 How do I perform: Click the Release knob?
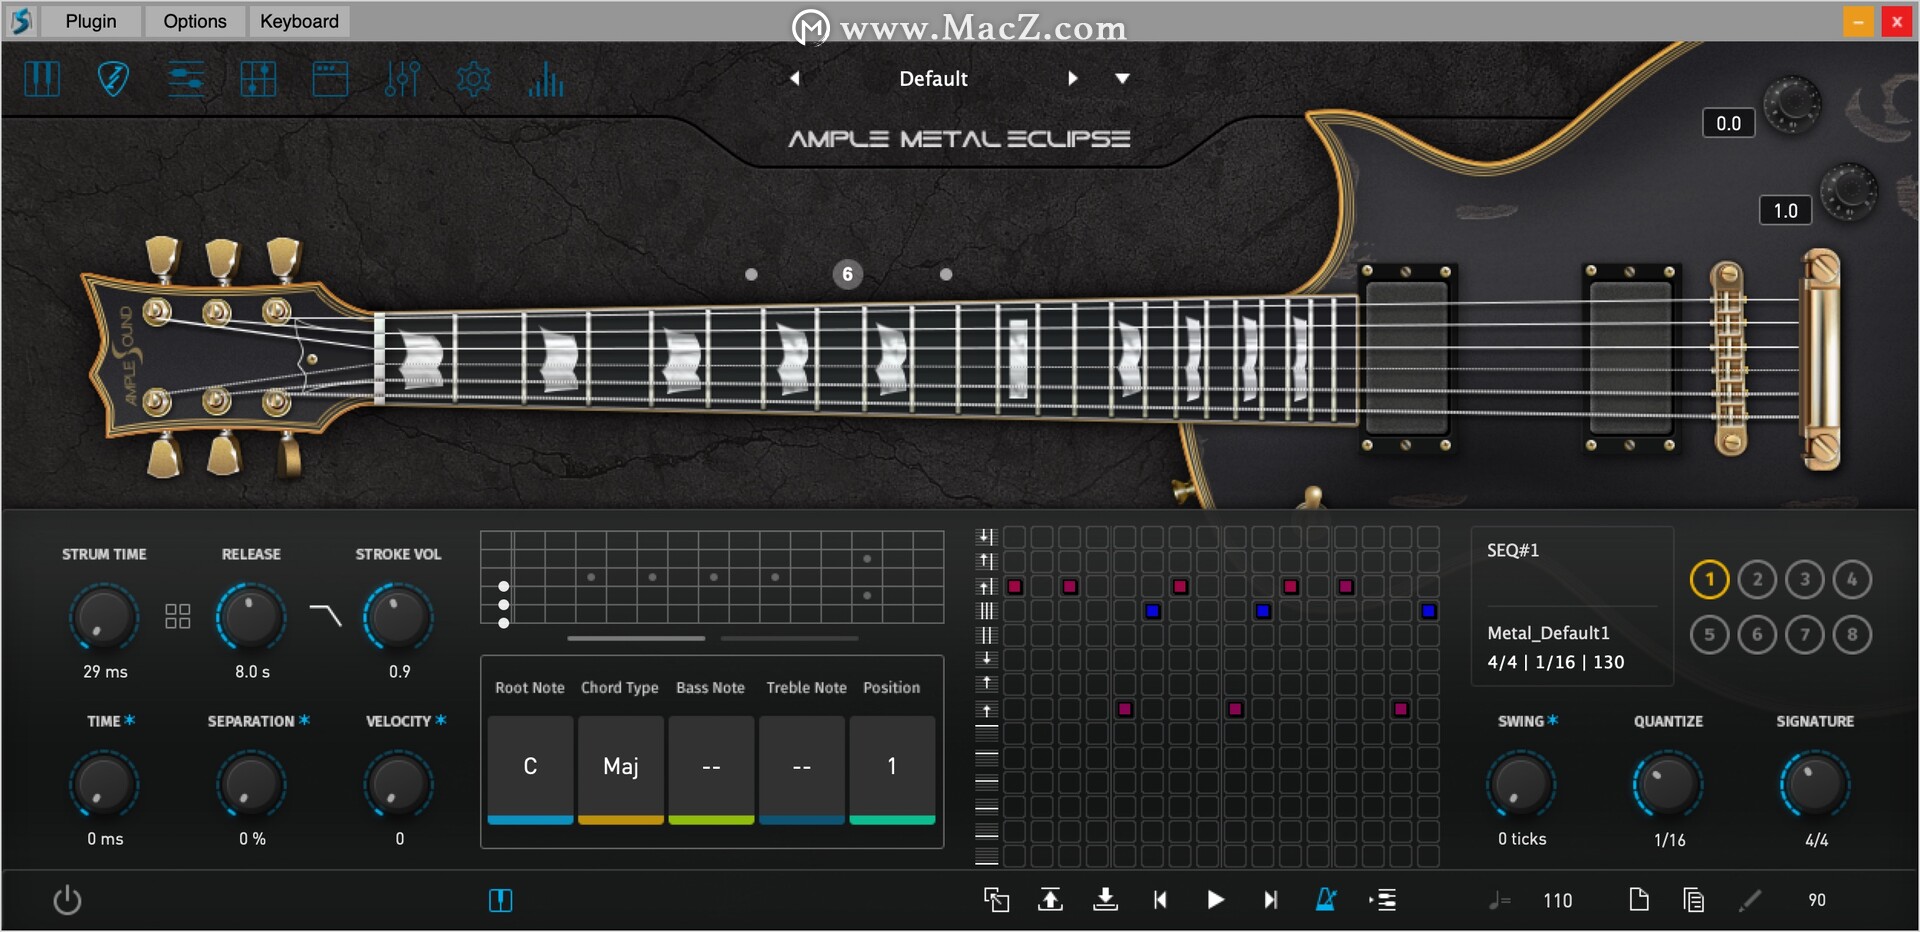pos(251,617)
